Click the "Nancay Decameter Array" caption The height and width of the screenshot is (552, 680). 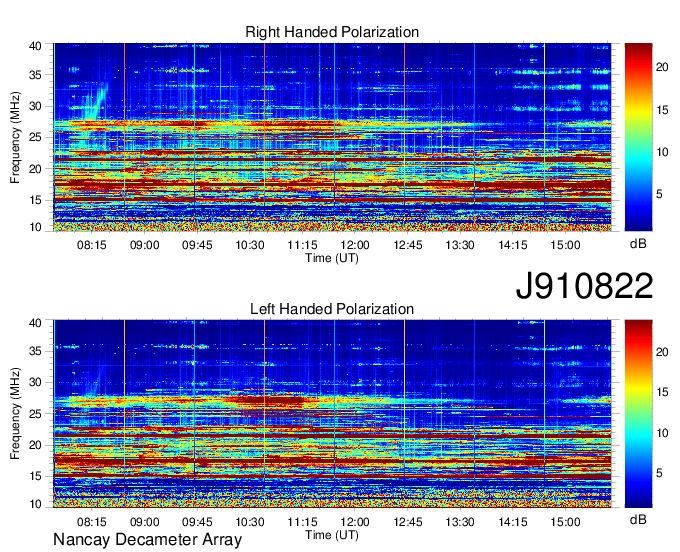coord(147,540)
